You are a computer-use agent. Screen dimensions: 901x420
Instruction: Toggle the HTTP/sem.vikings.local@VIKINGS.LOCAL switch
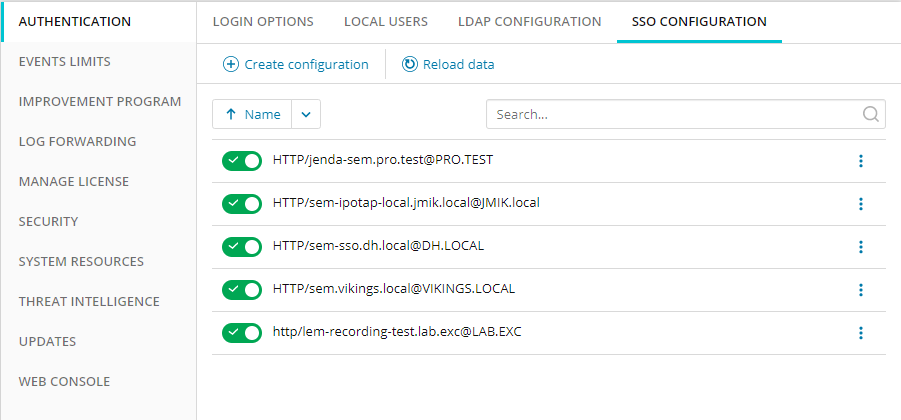tap(242, 290)
